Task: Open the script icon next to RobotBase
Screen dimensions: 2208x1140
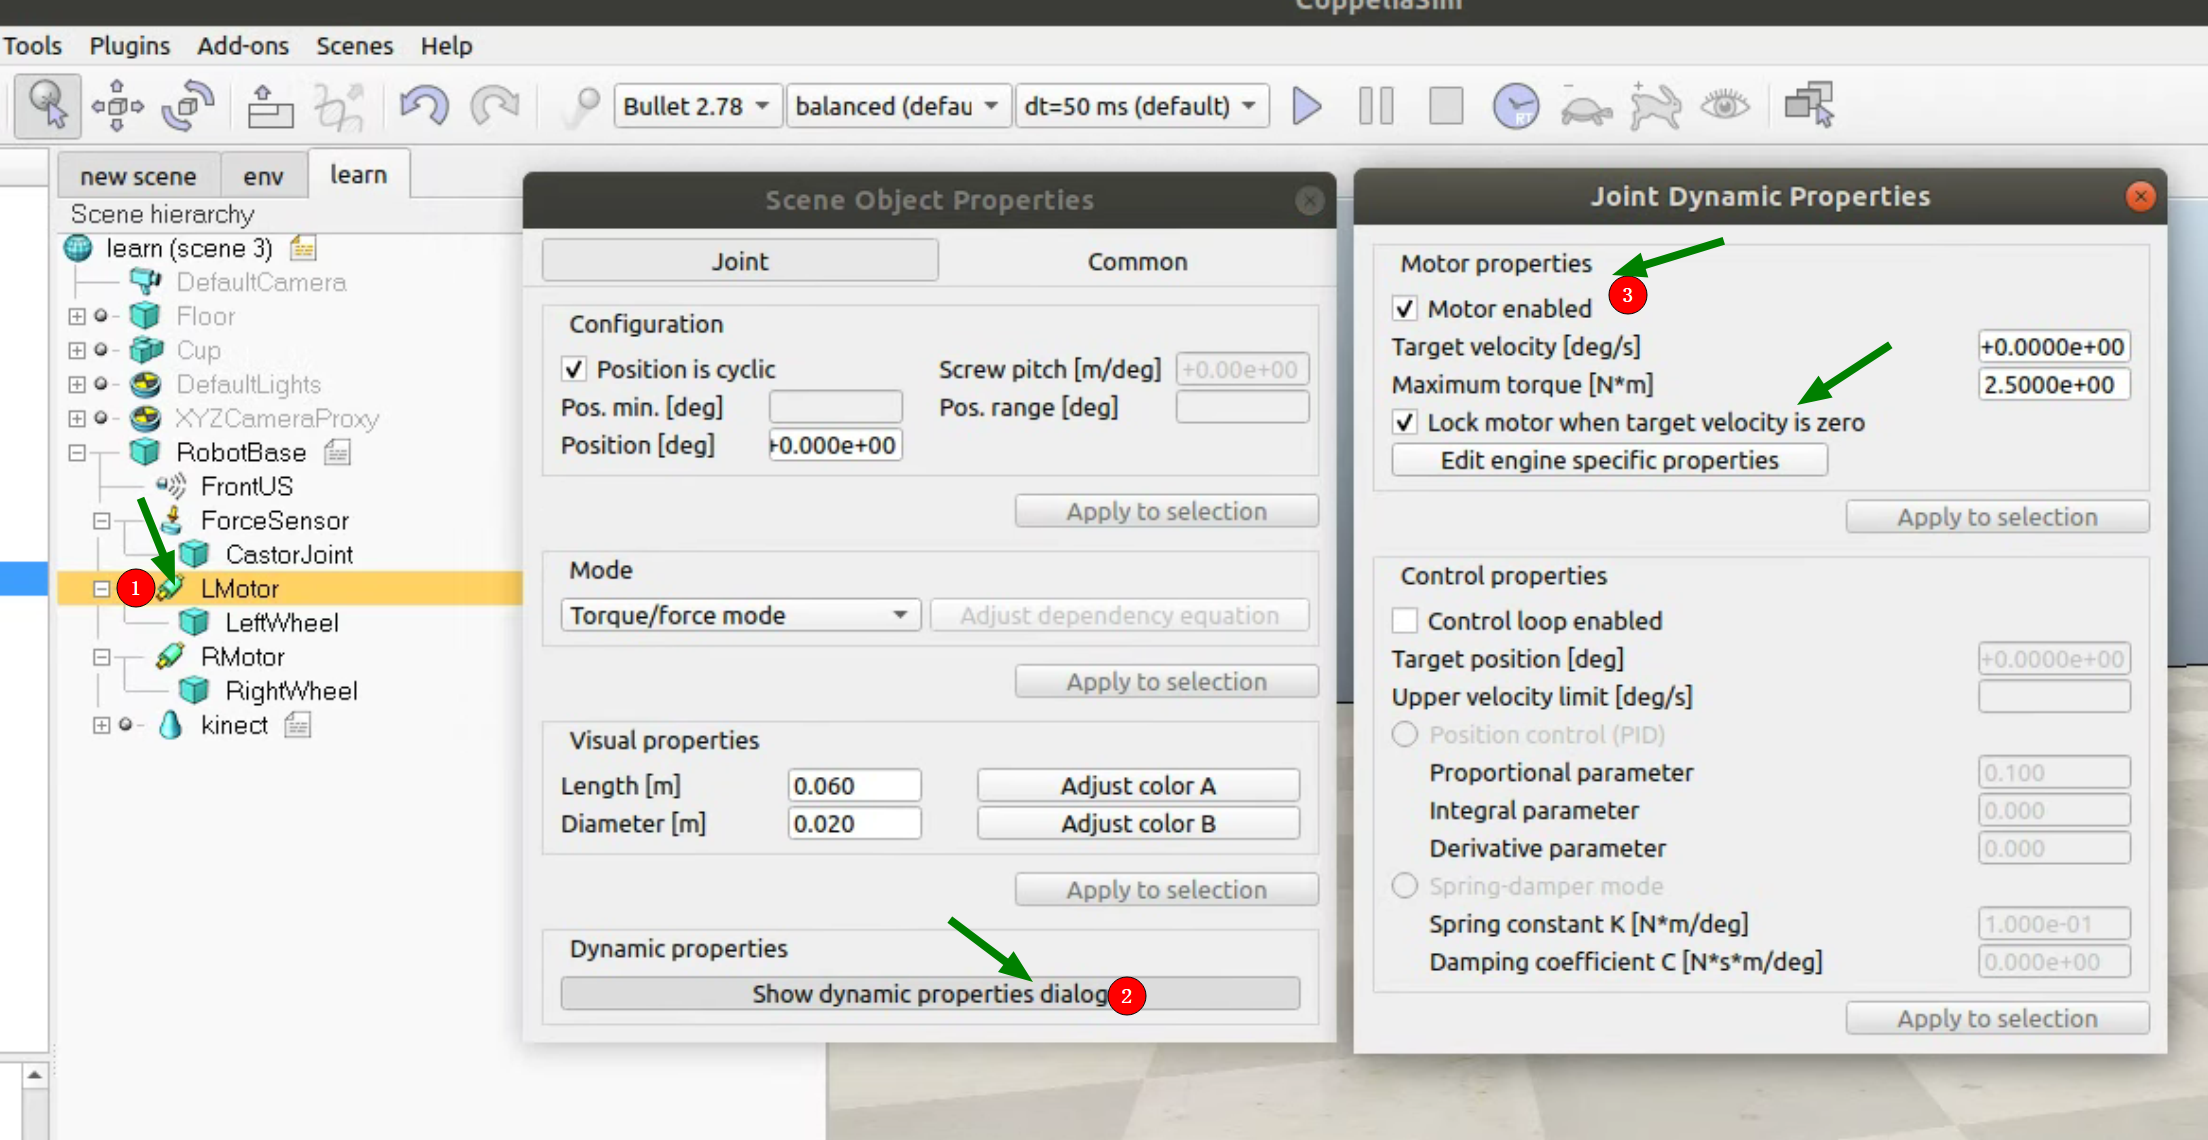Action: [x=337, y=453]
